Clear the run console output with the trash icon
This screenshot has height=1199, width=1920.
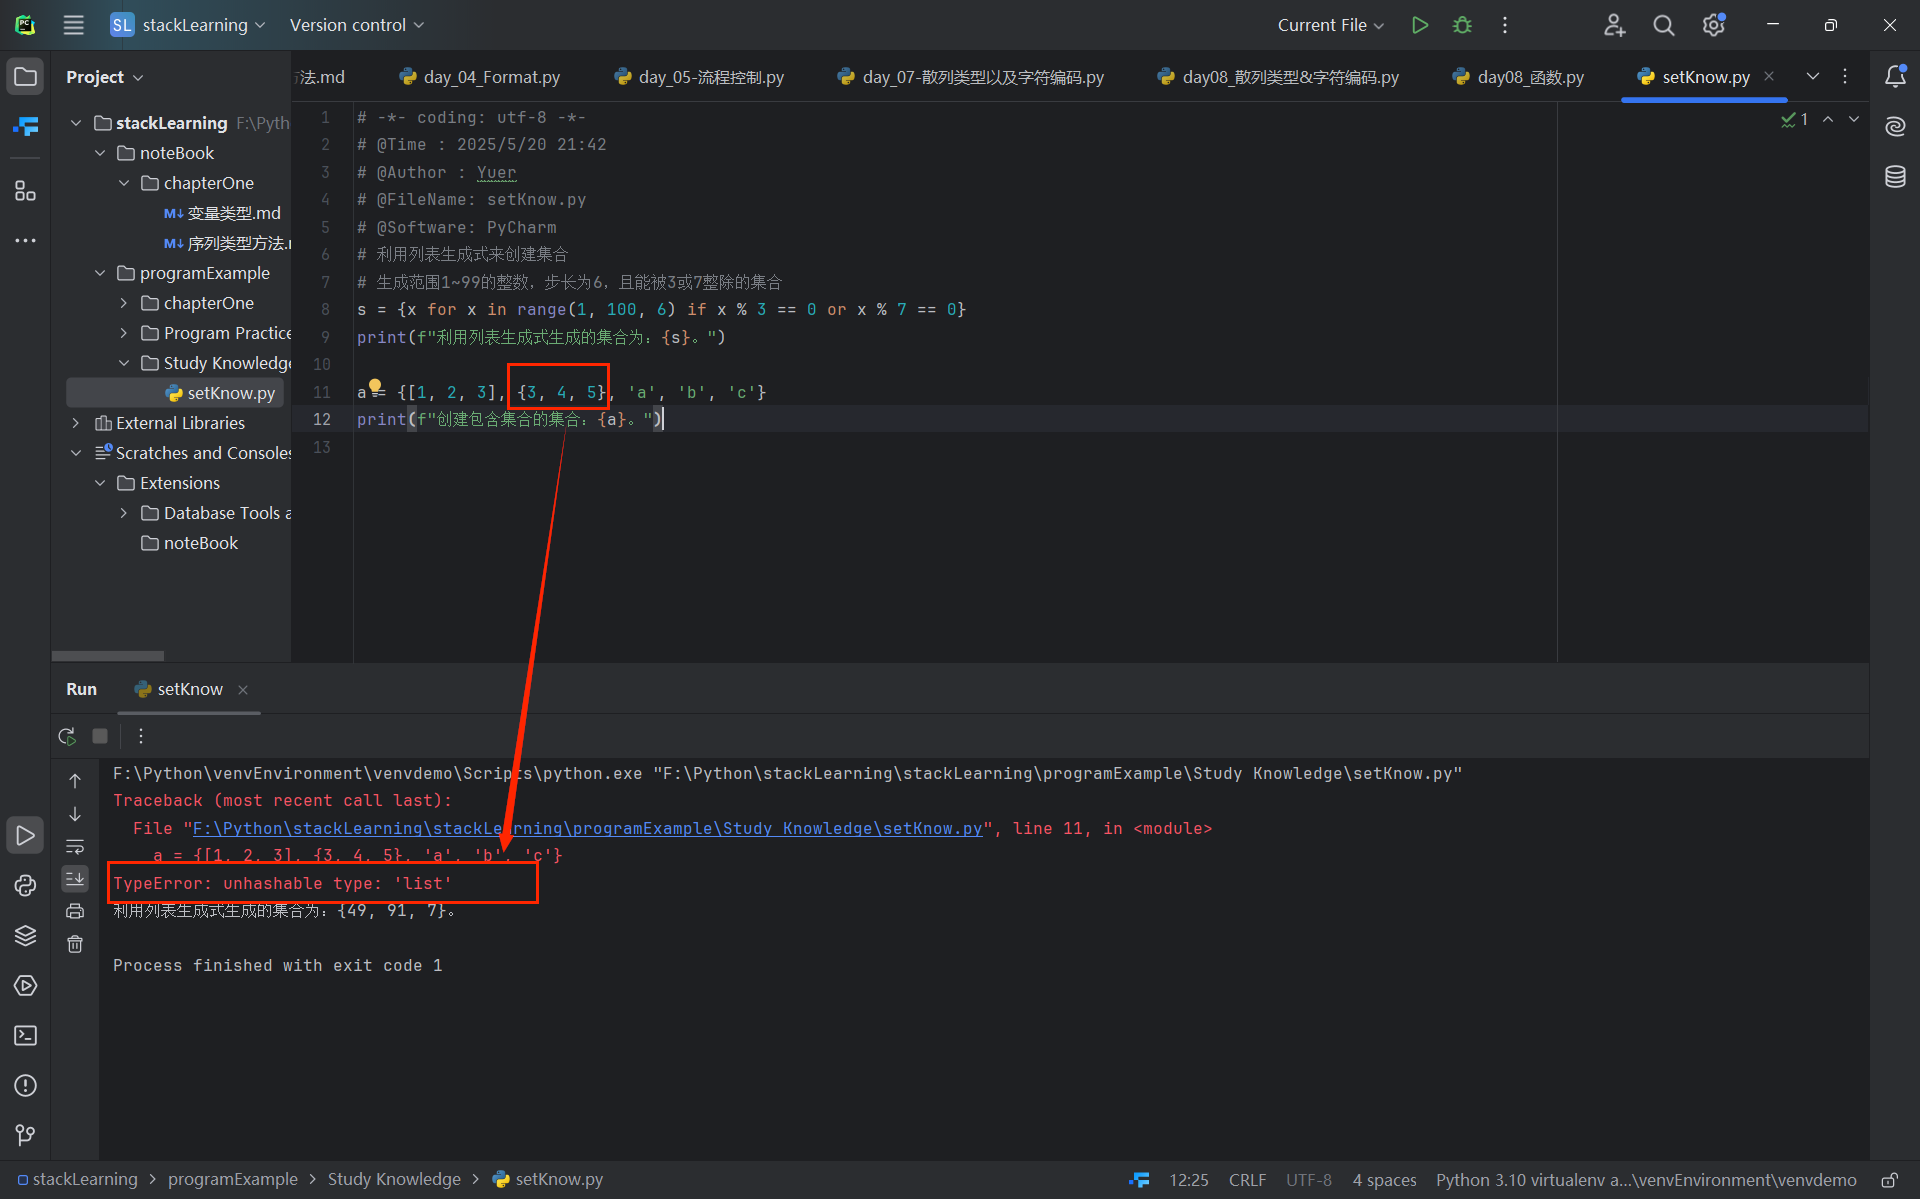(75, 944)
